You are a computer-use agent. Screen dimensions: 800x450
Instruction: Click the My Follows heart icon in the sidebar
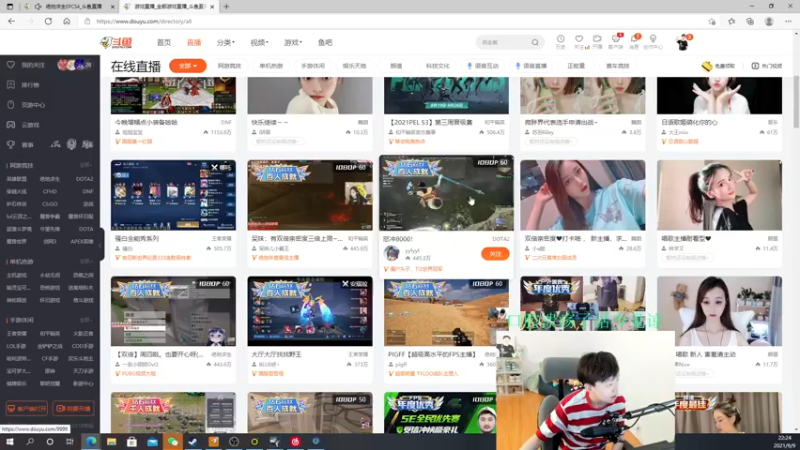tap(11, 65)
